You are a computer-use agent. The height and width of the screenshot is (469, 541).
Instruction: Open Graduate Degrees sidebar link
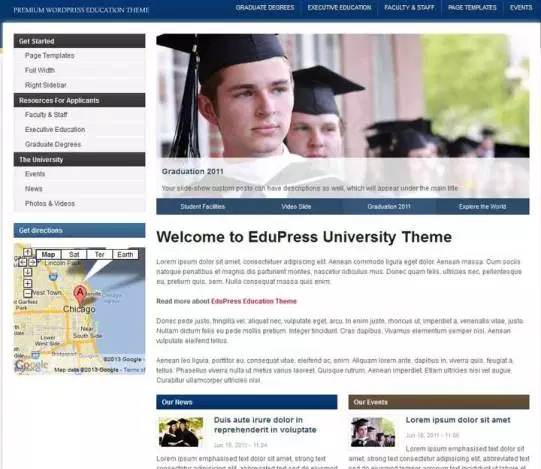pos(53,145)
